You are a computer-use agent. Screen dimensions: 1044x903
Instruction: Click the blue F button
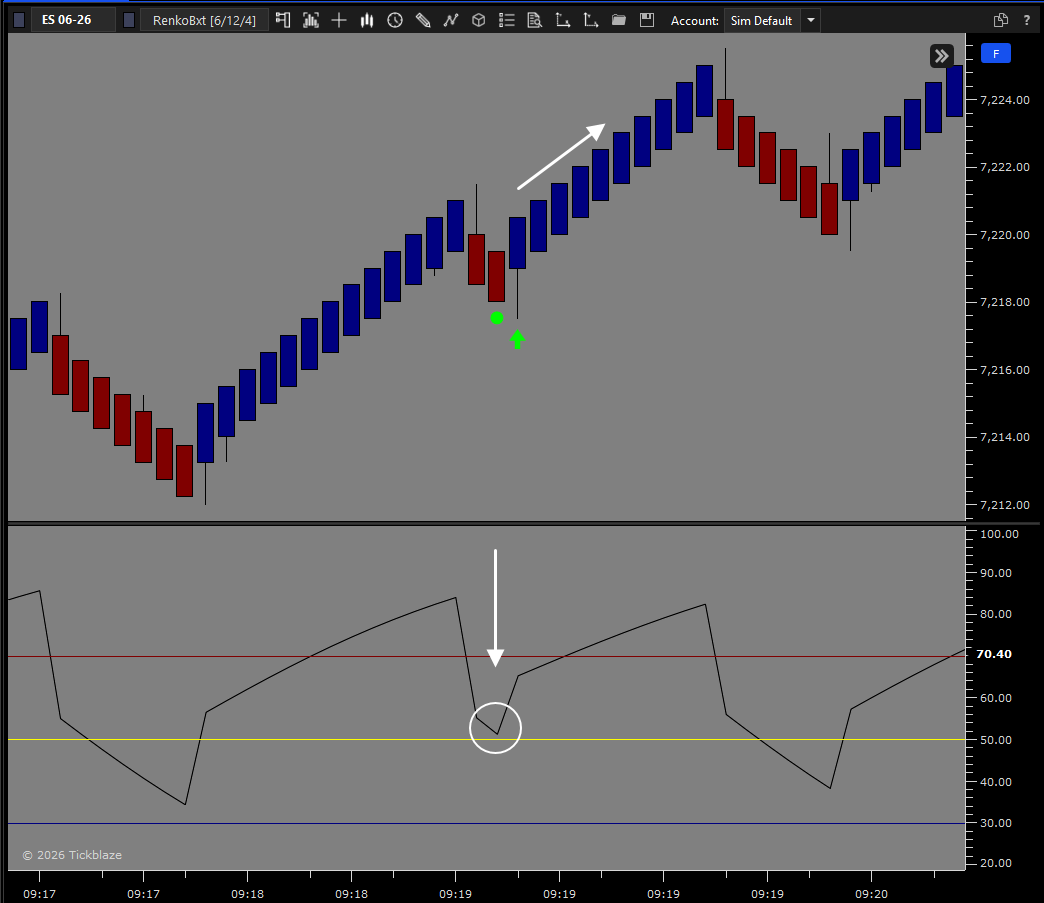pyautogui.click(x=996, y=54)
